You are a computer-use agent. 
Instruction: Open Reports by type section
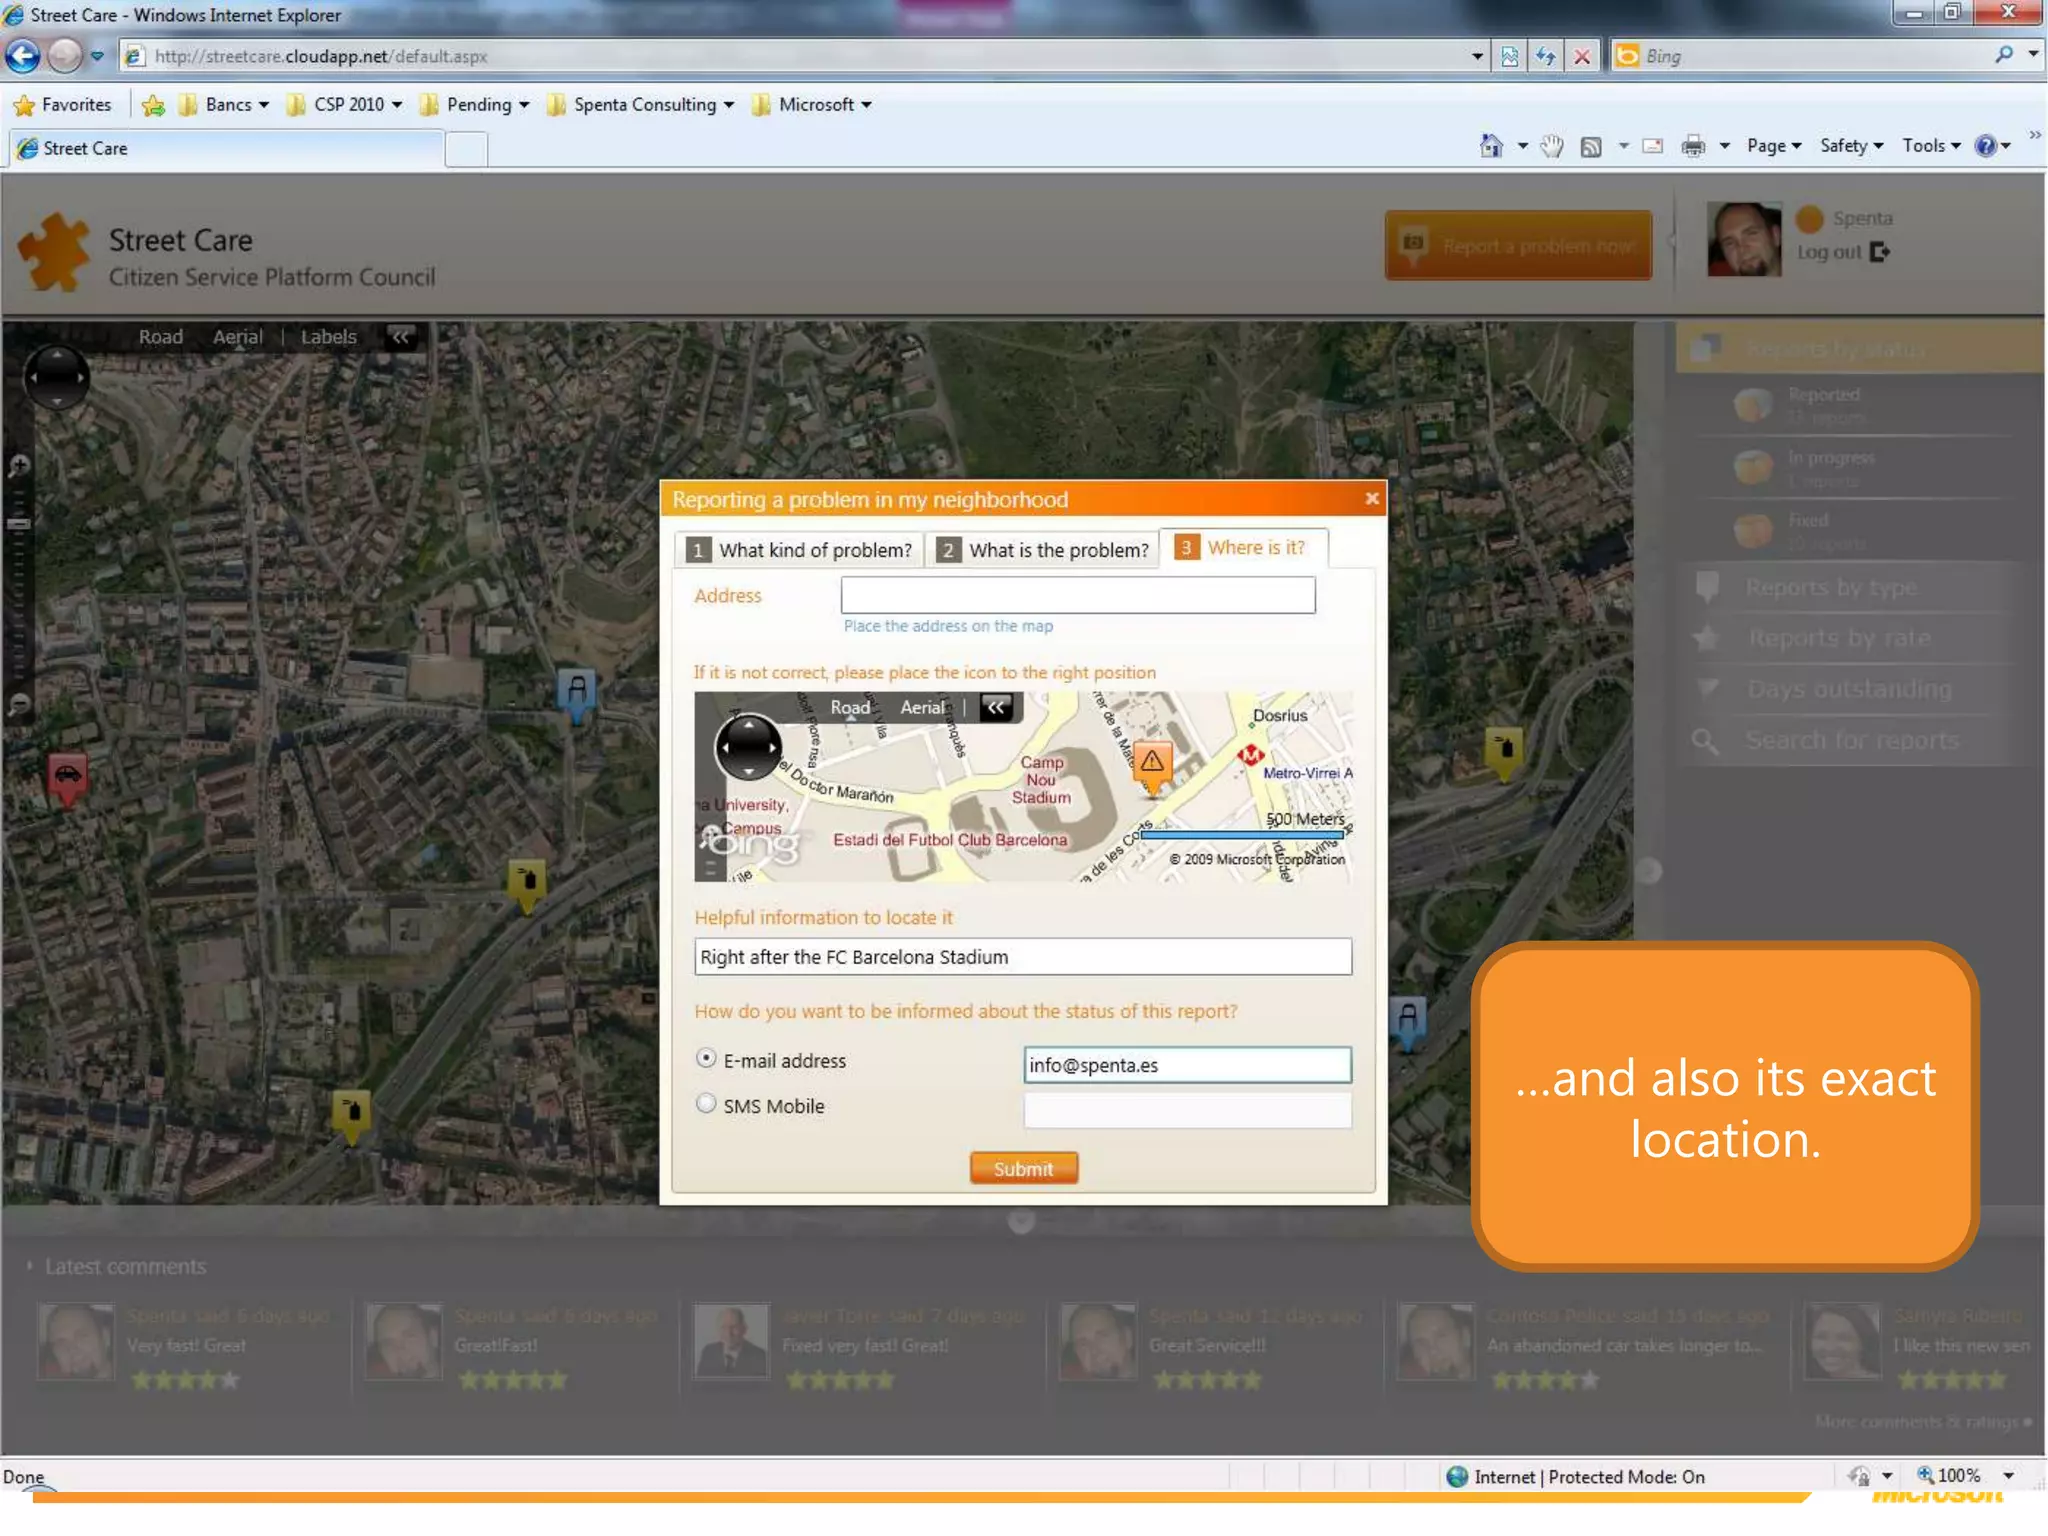point(1831,587)
